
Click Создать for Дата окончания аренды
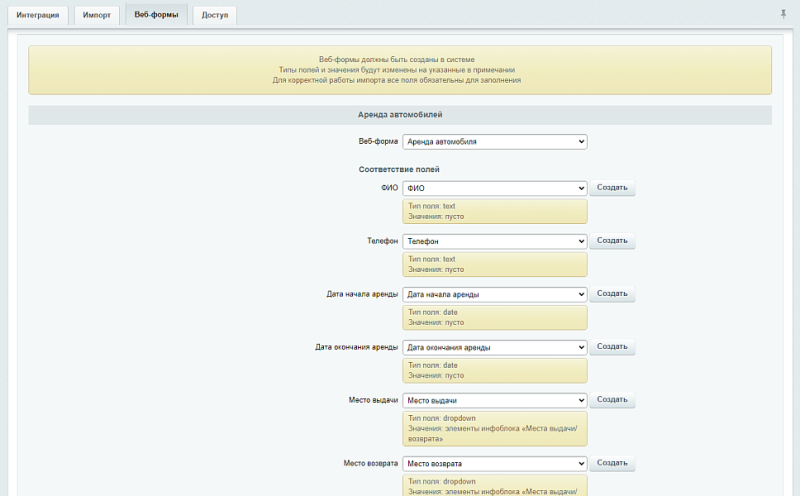click(x=612, y=346)
